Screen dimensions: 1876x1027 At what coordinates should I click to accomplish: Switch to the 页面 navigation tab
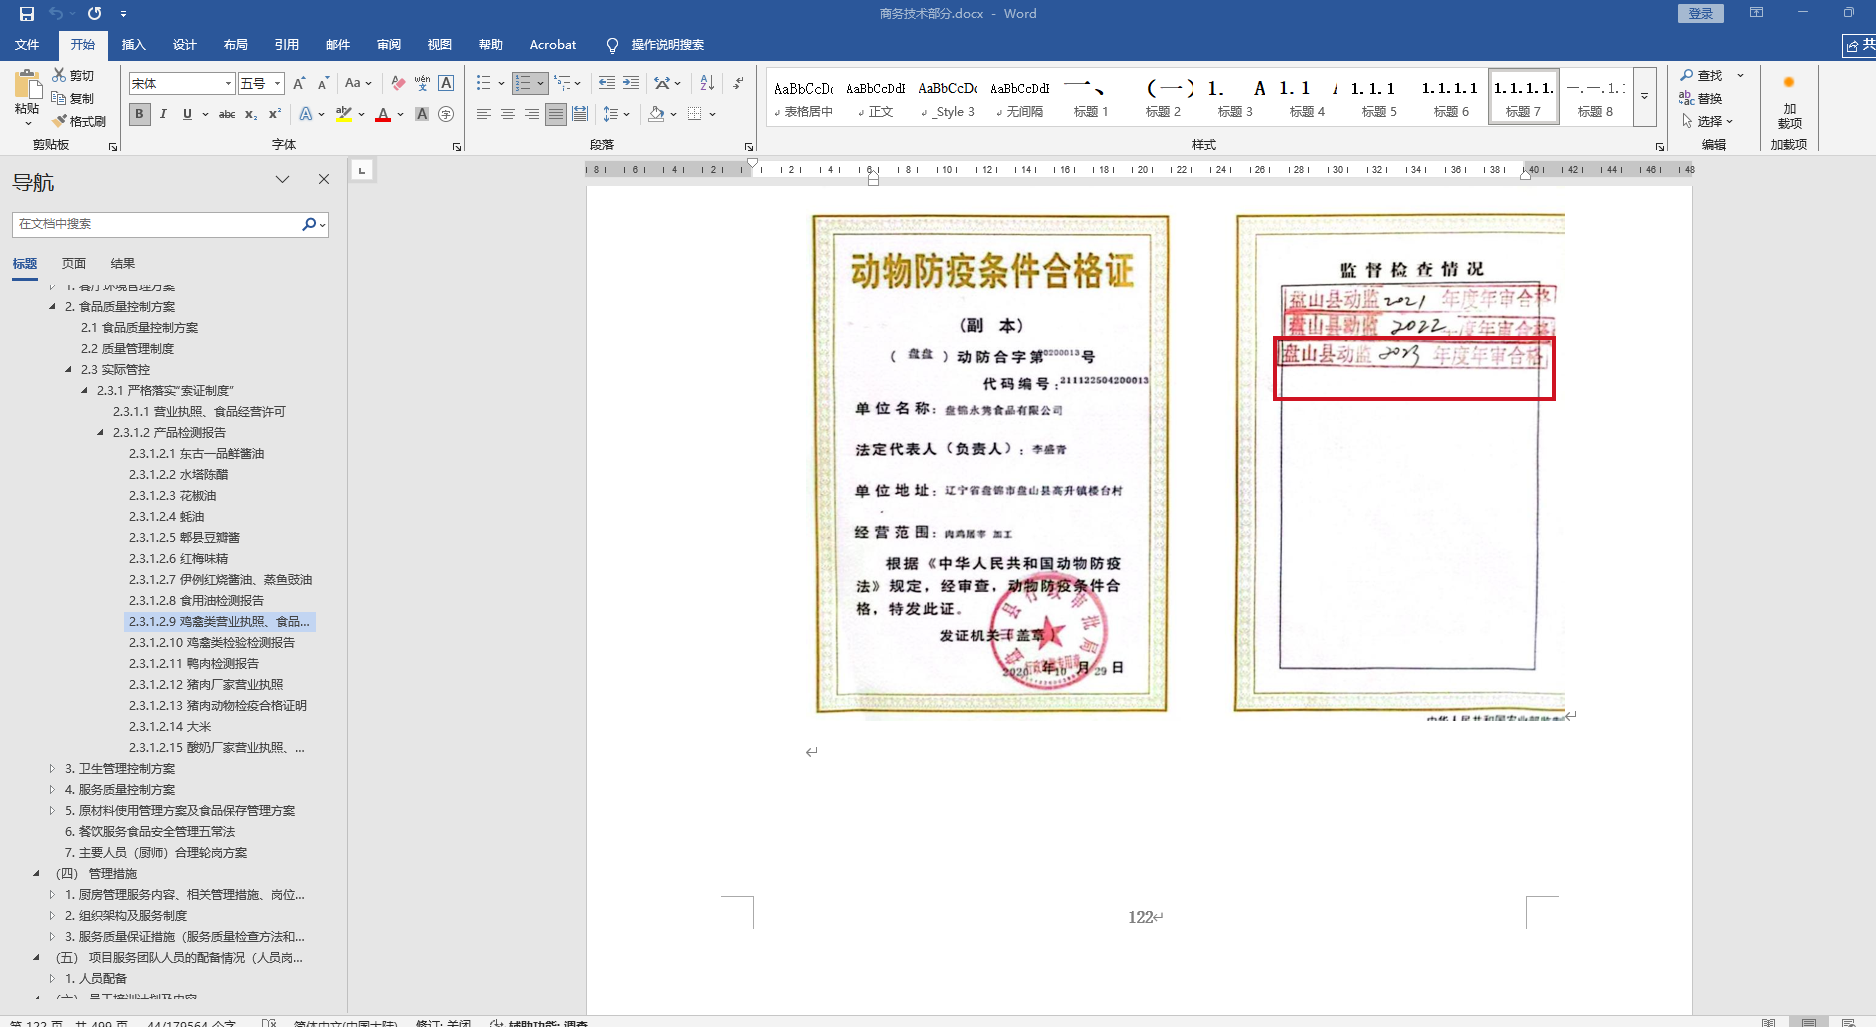point(74,264)
